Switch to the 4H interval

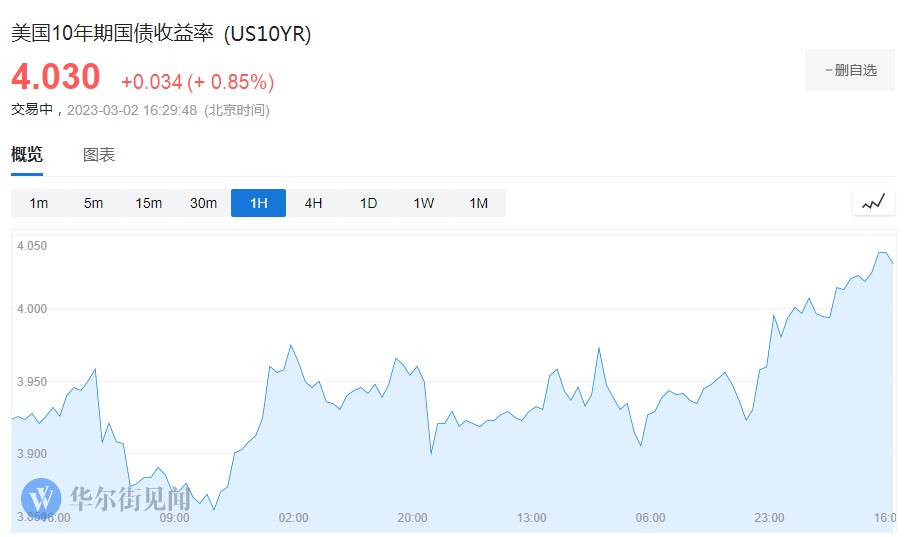pyautogui.click(x=313, y=203)
